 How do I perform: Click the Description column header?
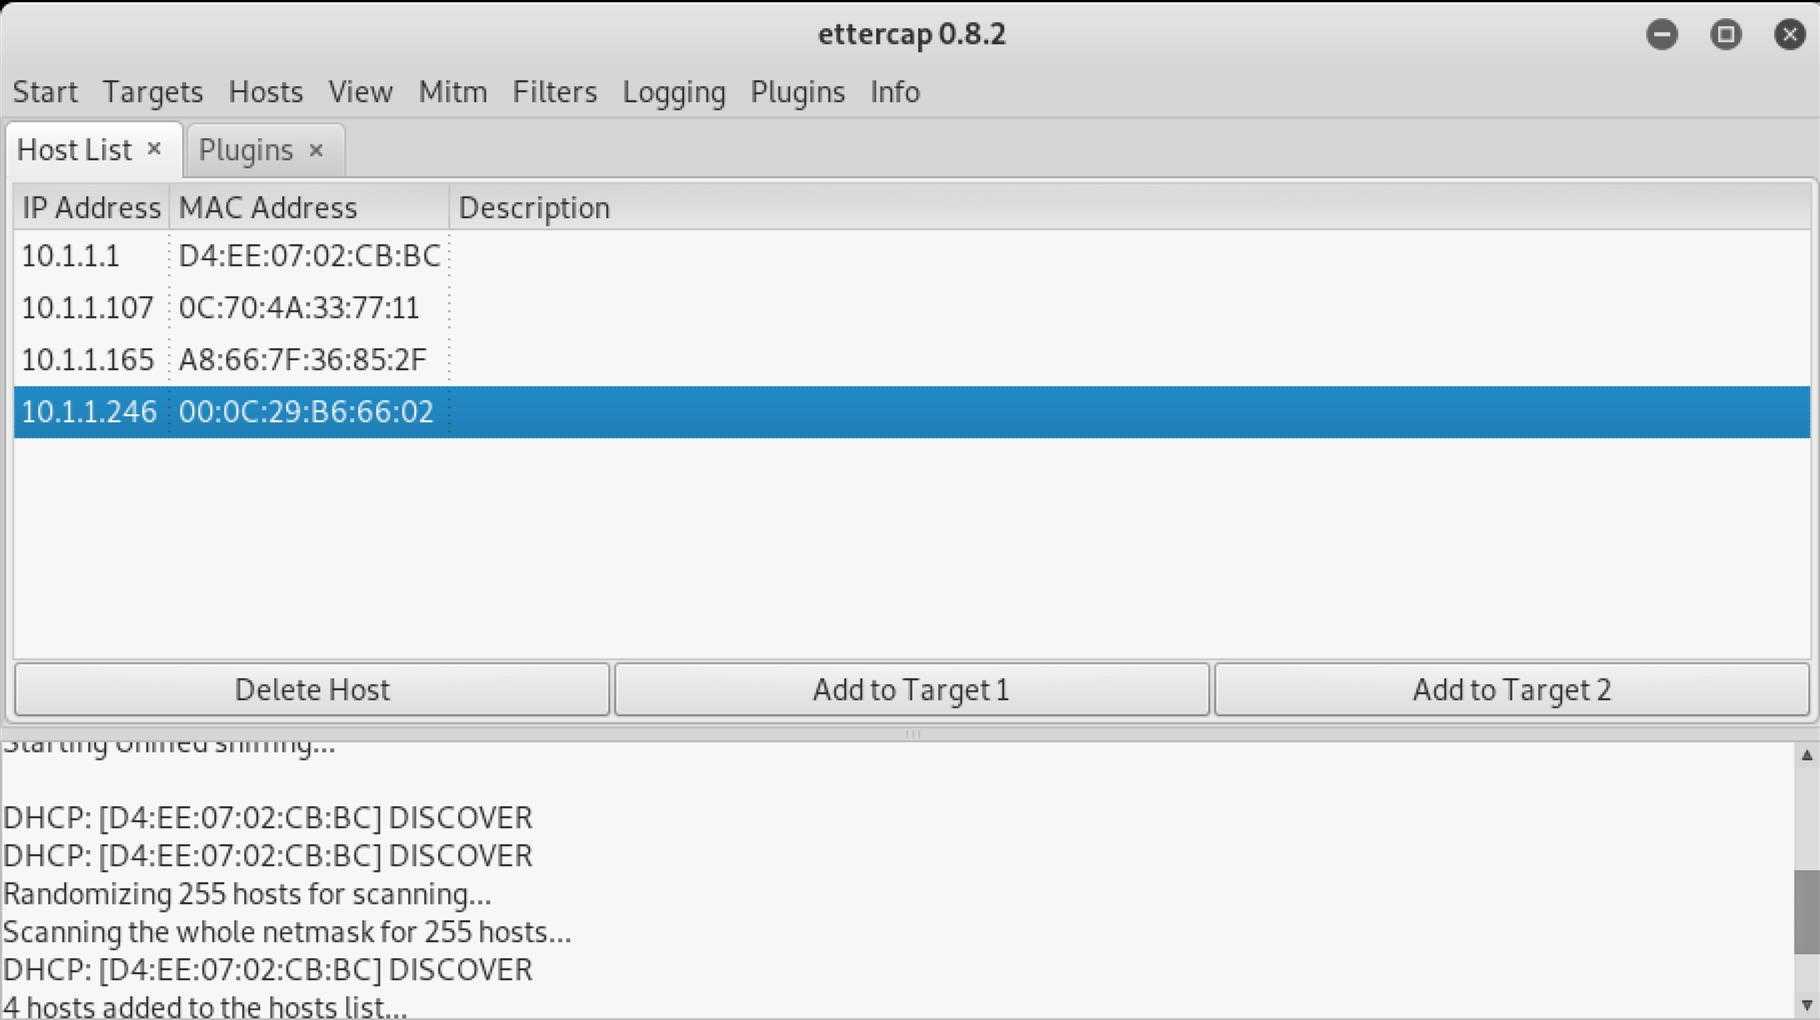coord(1130,207)
